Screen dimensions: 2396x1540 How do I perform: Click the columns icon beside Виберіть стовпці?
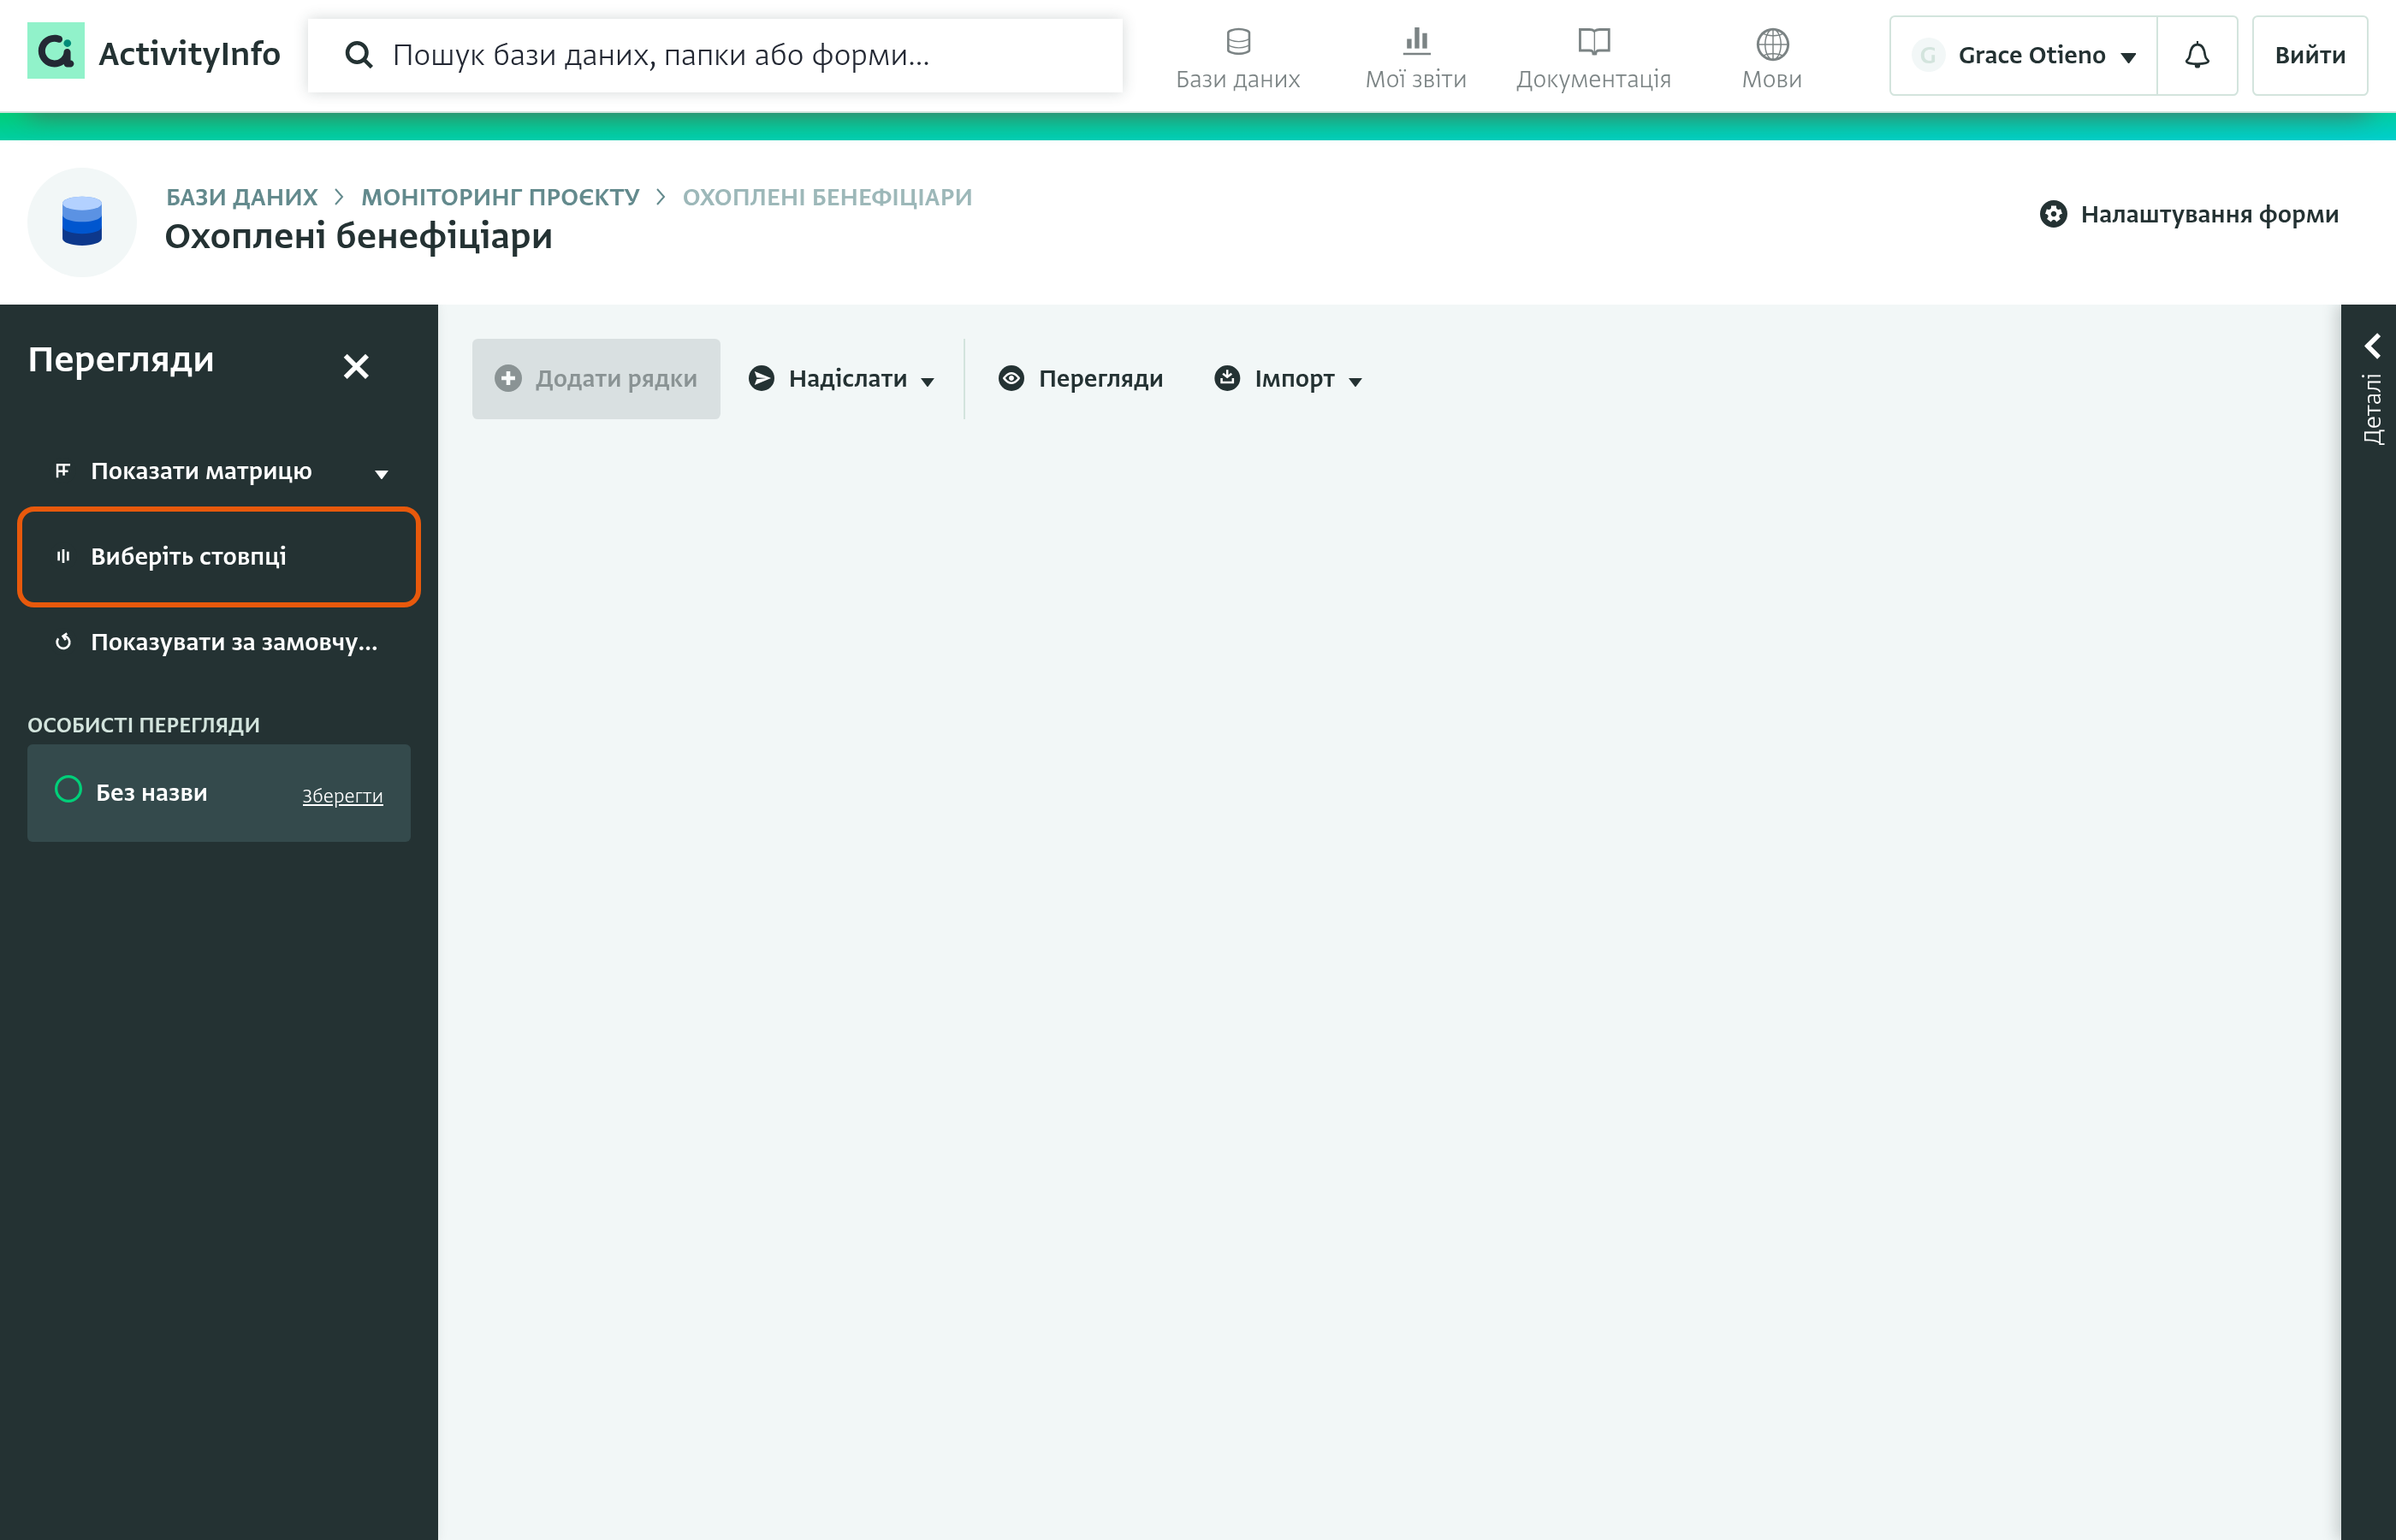[x=63, y=556]
